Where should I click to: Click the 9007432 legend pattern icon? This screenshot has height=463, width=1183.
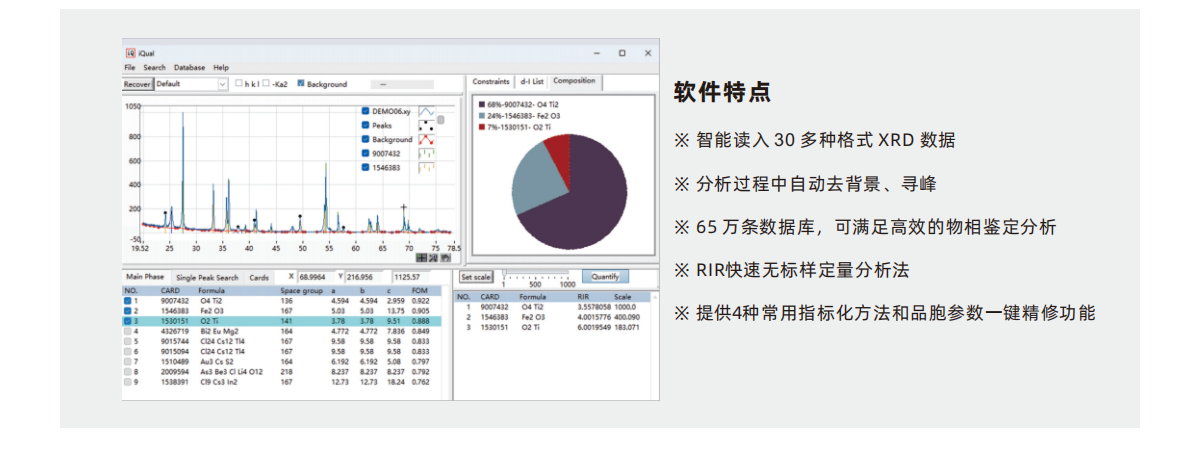click(426, 154)
